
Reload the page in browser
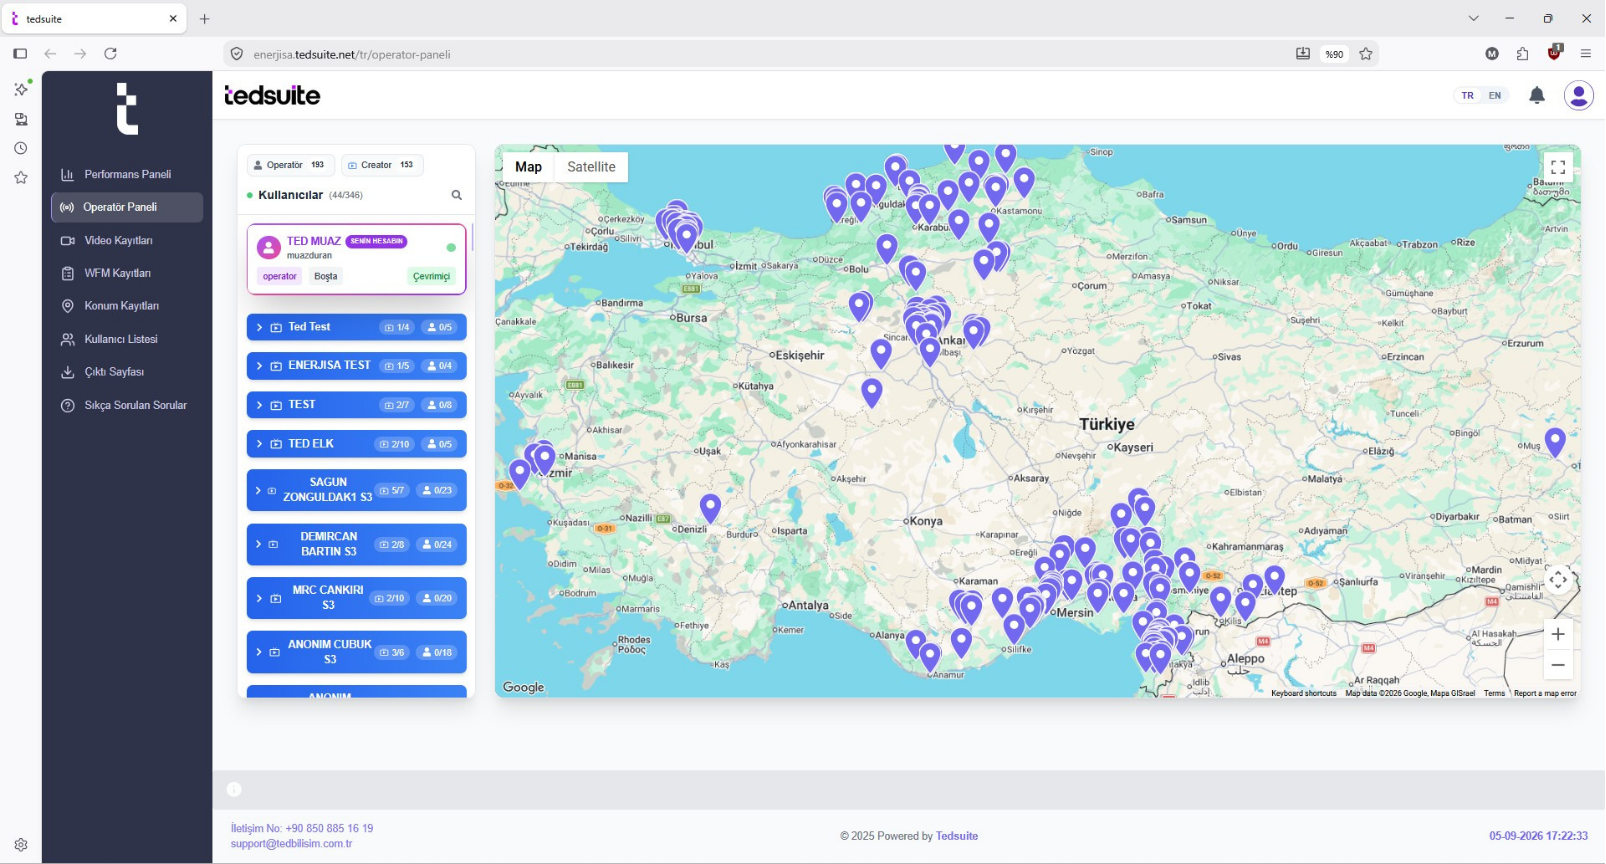tap(111, 54)
